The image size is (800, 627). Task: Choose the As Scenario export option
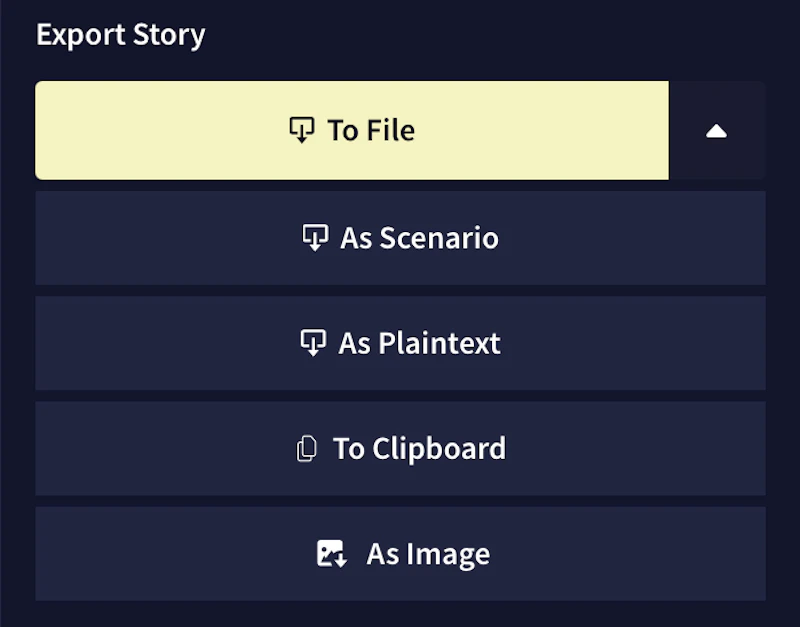[400, 238]
